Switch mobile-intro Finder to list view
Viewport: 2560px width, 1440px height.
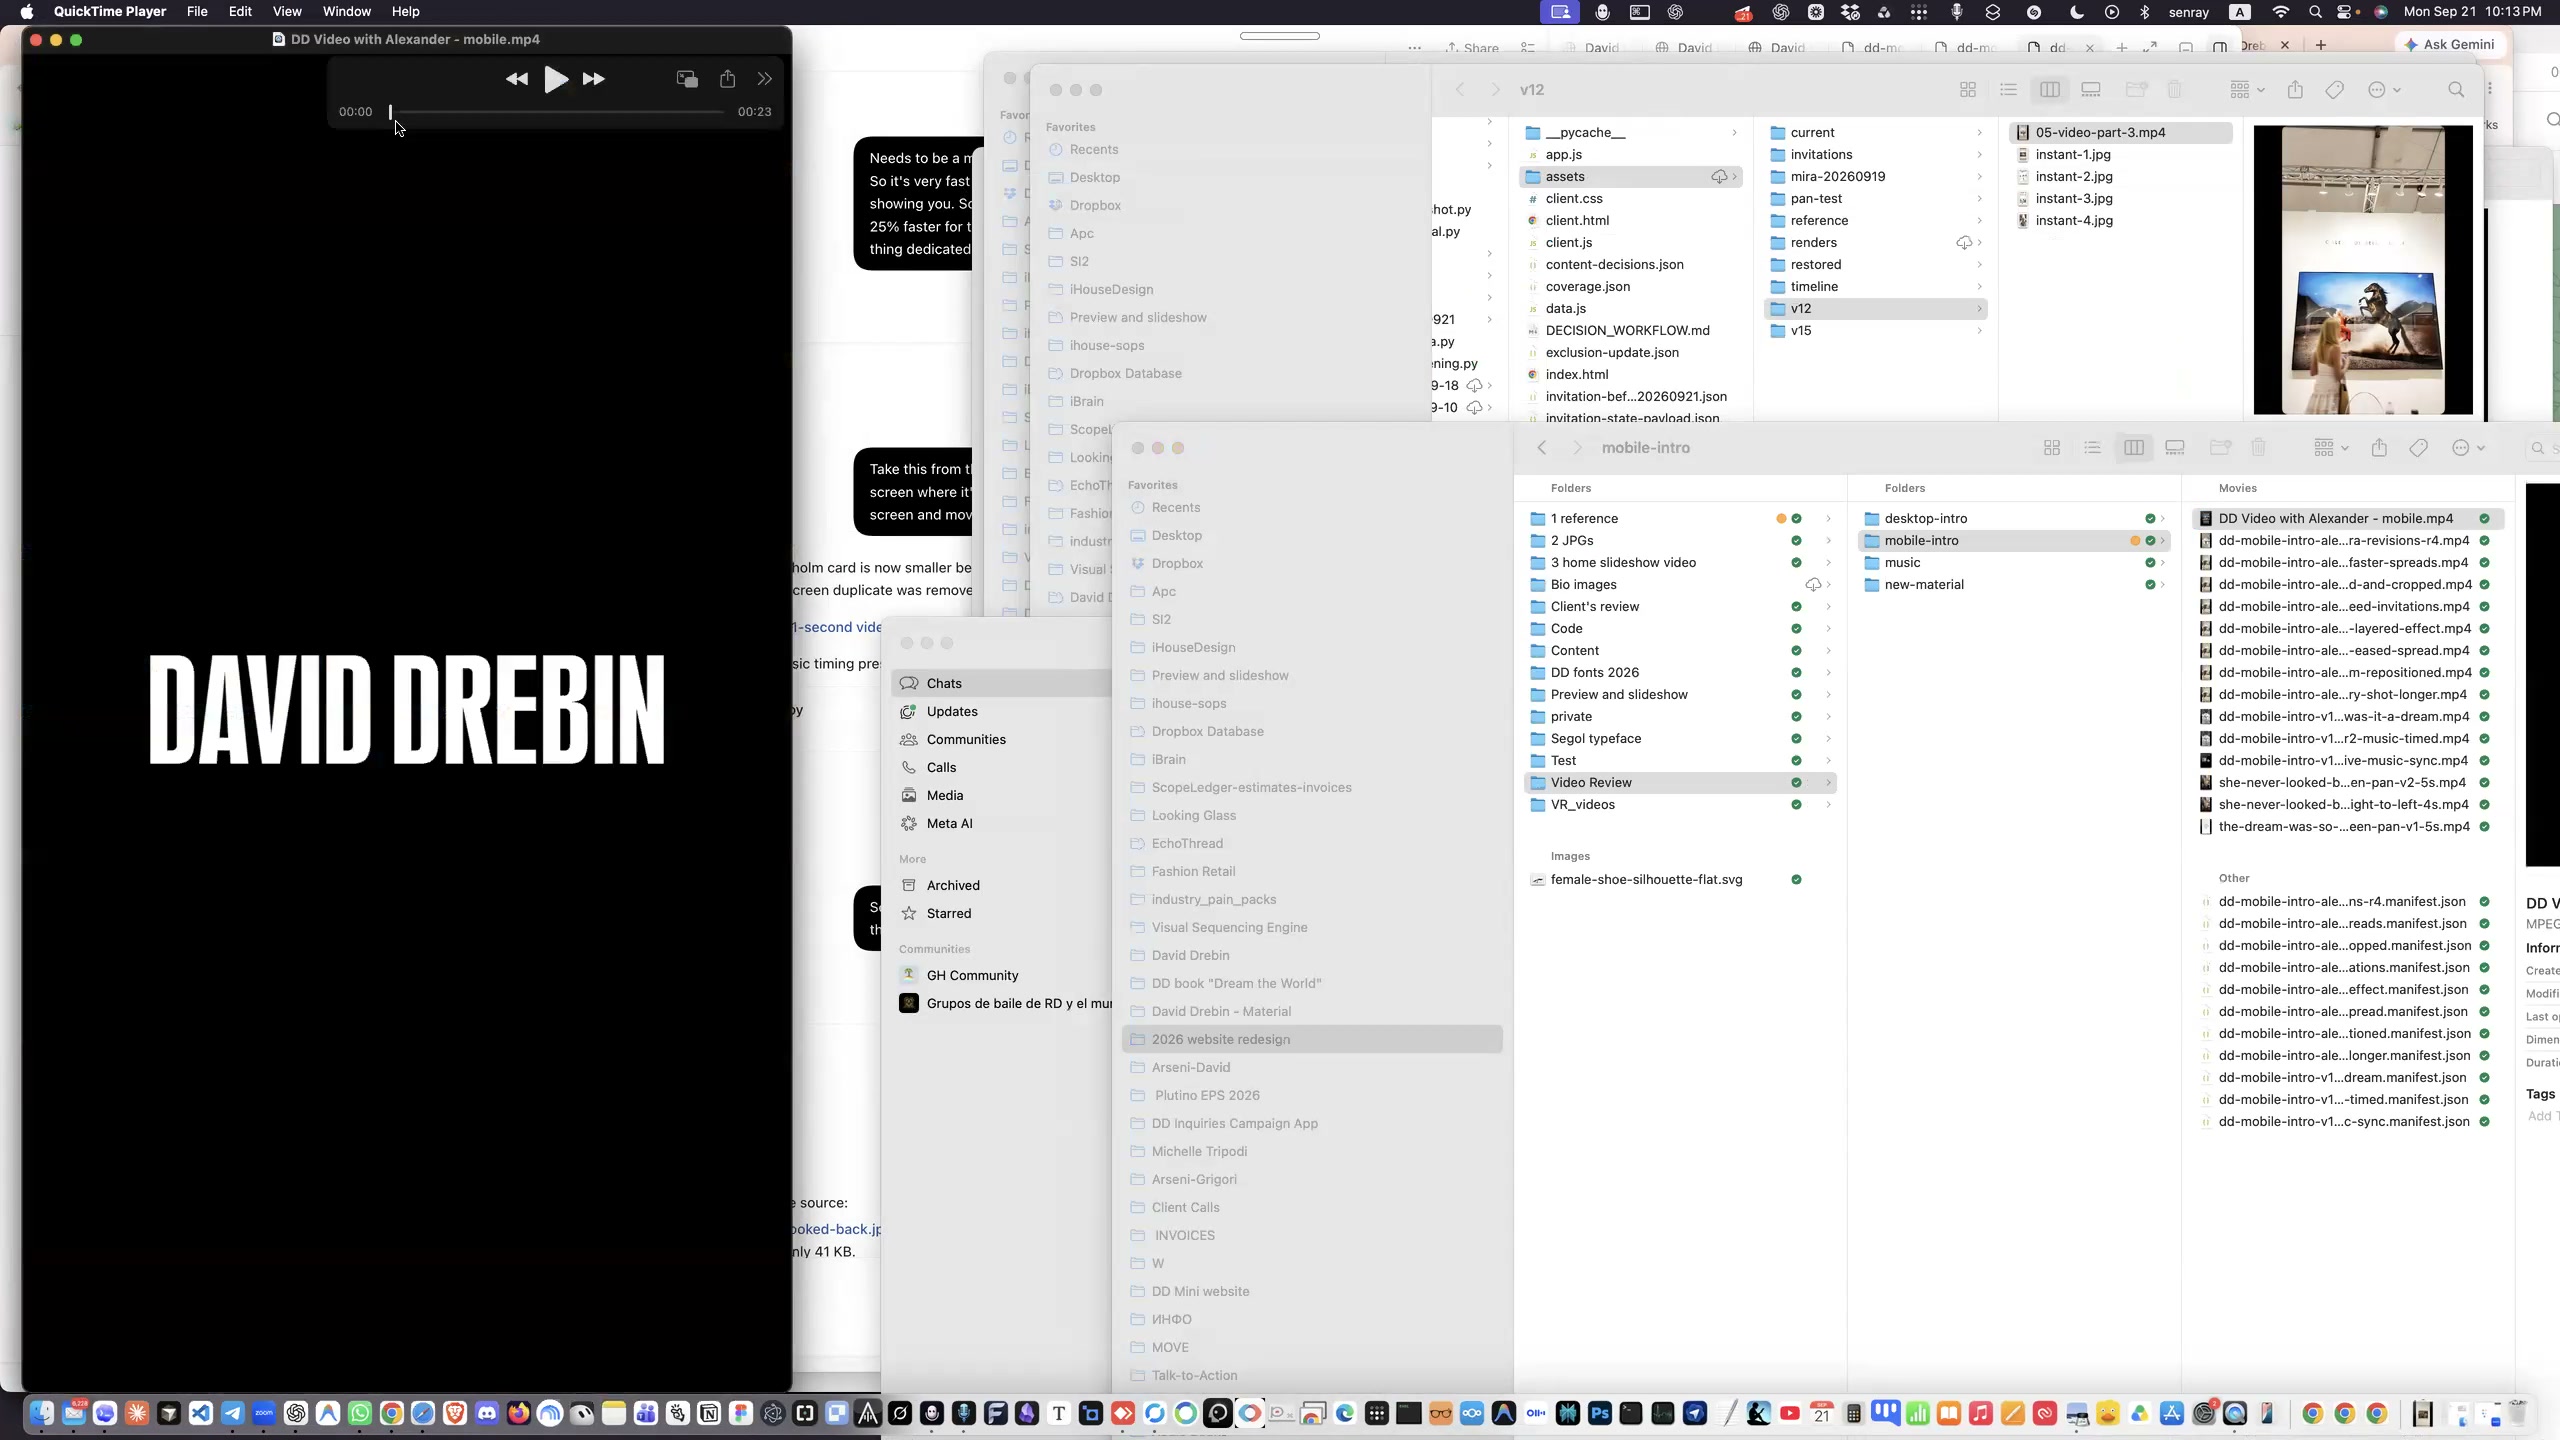pyautogui.click(x=2092, y=448)
